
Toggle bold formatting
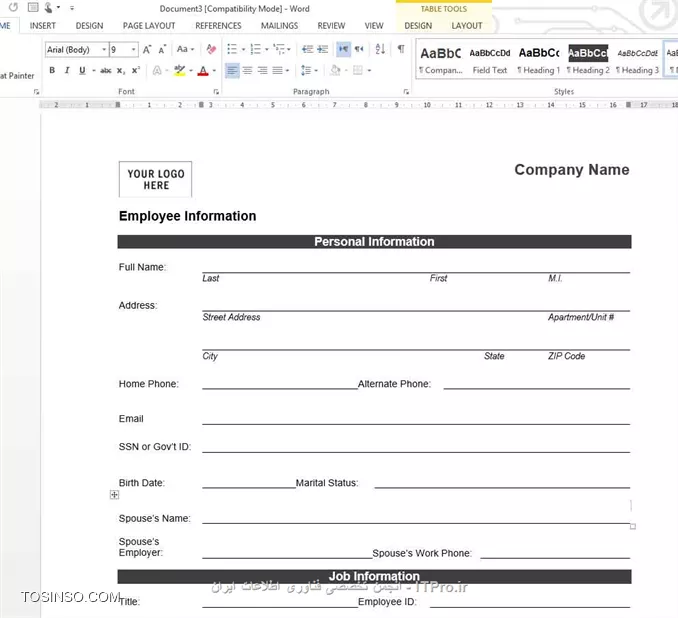pos(52,70)
